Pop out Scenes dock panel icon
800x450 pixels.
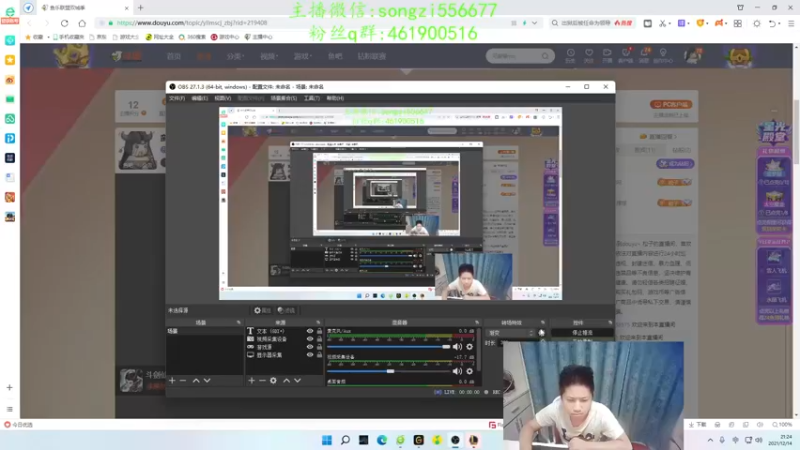click(x=238, y=322)
